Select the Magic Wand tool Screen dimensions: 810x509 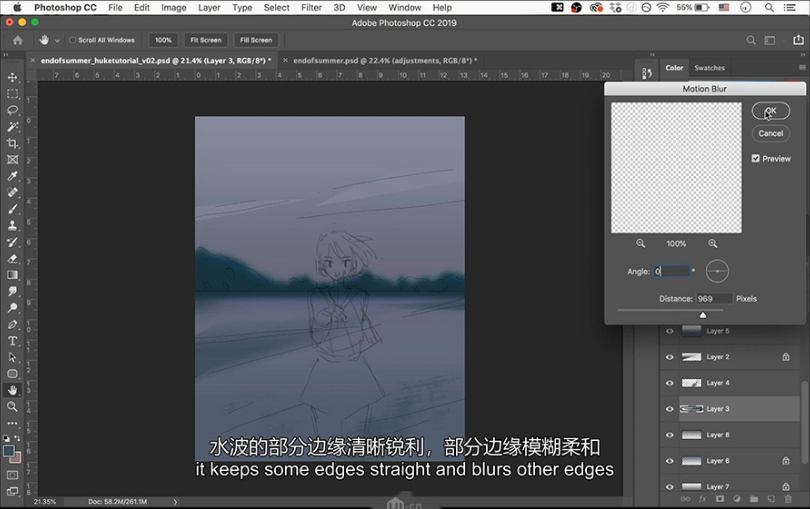tap(12, 127)
